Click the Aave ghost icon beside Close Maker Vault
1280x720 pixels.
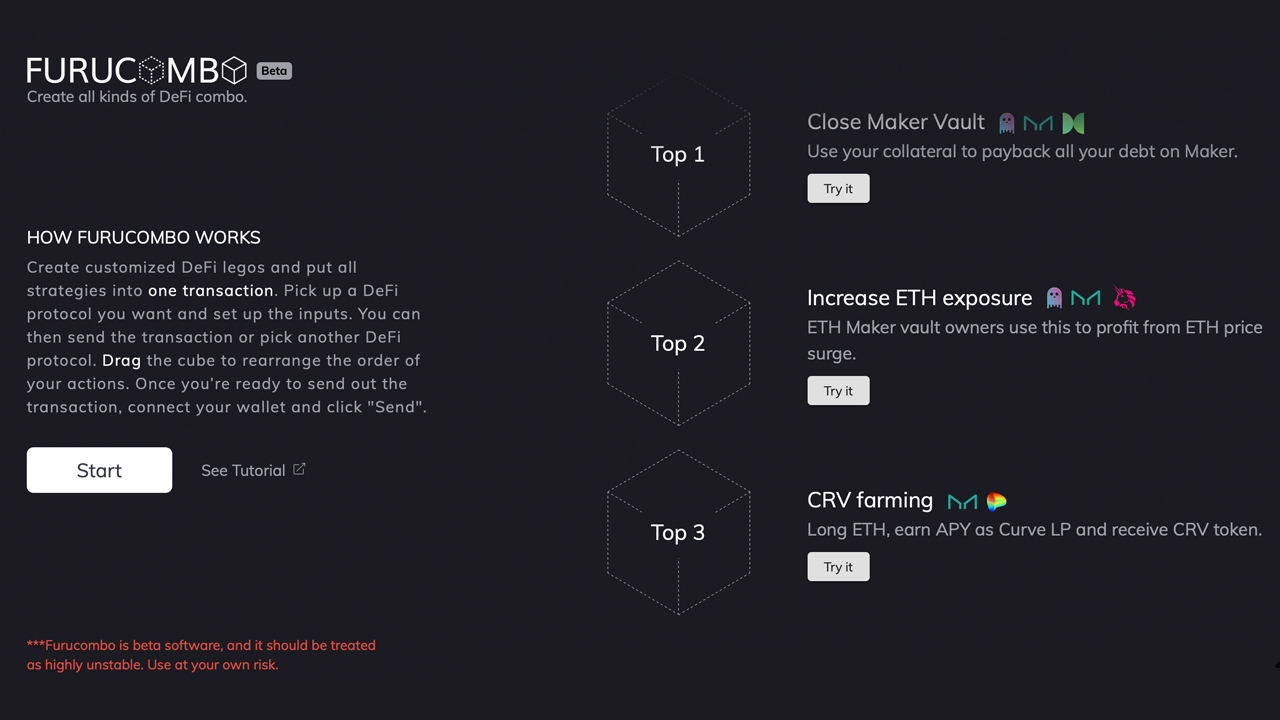[1007, 123]
